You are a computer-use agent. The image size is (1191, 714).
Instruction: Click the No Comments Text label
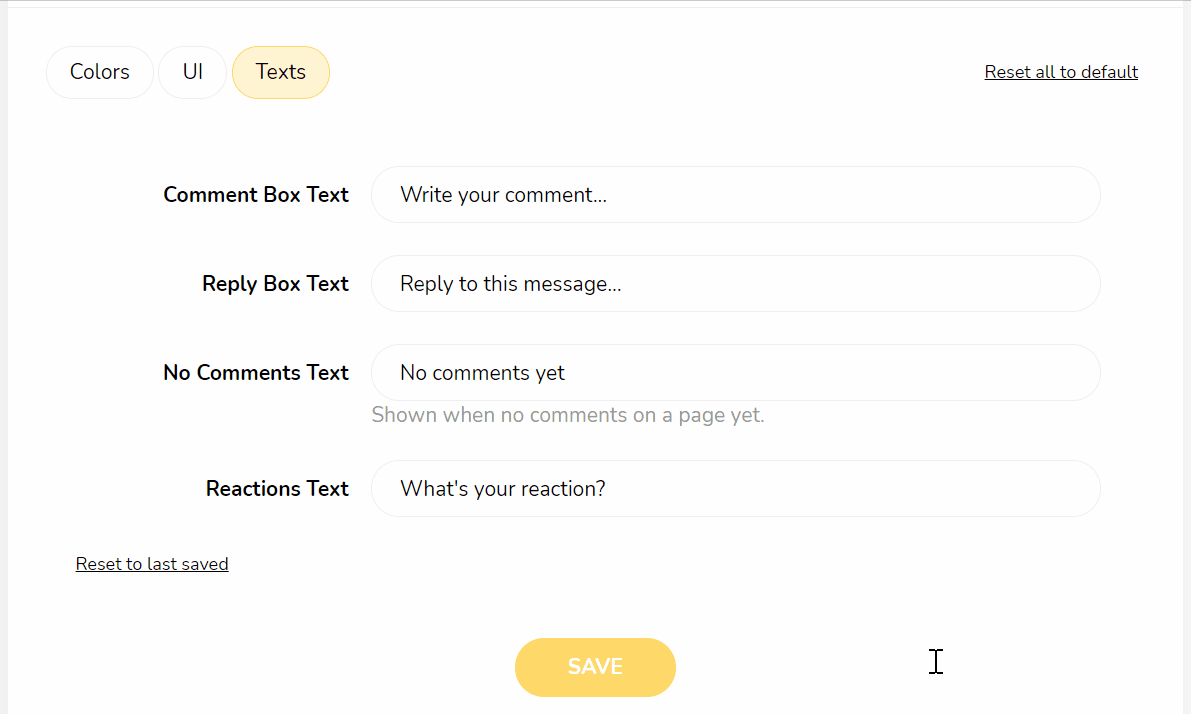click(x=256, y=372)
